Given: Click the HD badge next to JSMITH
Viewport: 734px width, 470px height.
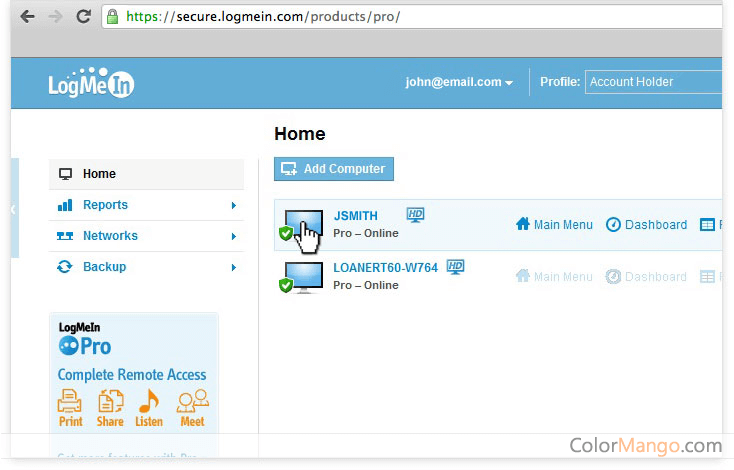Looking at the screenshot, I should click(x=415, y=215).
